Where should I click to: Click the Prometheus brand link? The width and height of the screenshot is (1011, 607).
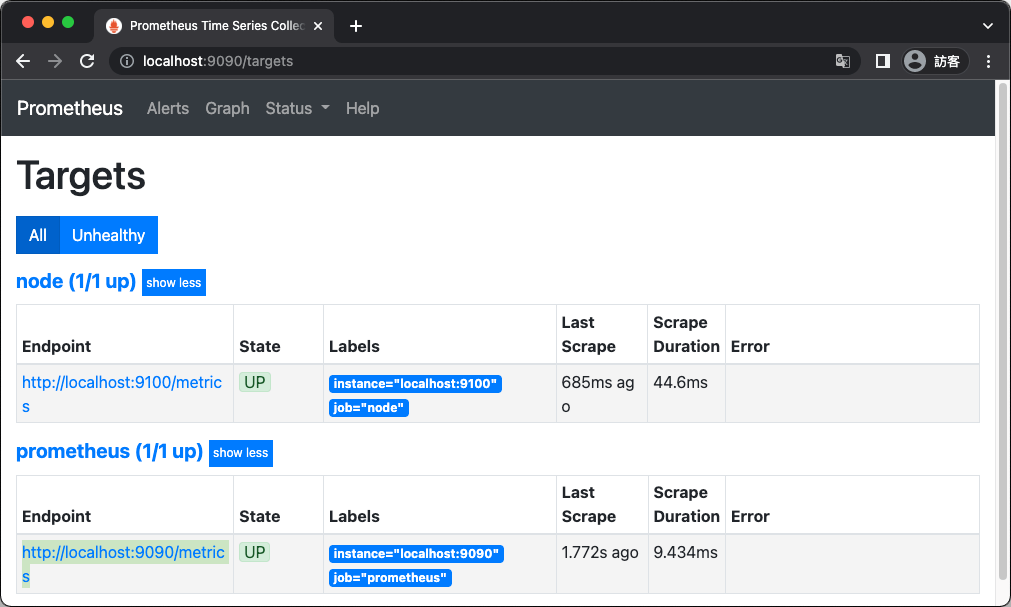[70, 108]
